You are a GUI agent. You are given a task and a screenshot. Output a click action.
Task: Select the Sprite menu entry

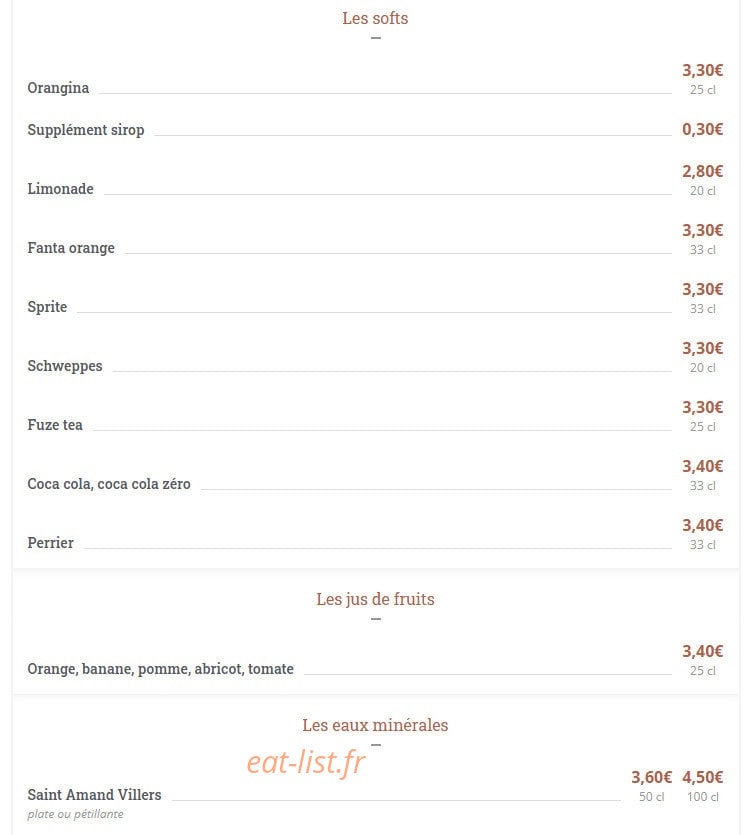click(47, 307)
